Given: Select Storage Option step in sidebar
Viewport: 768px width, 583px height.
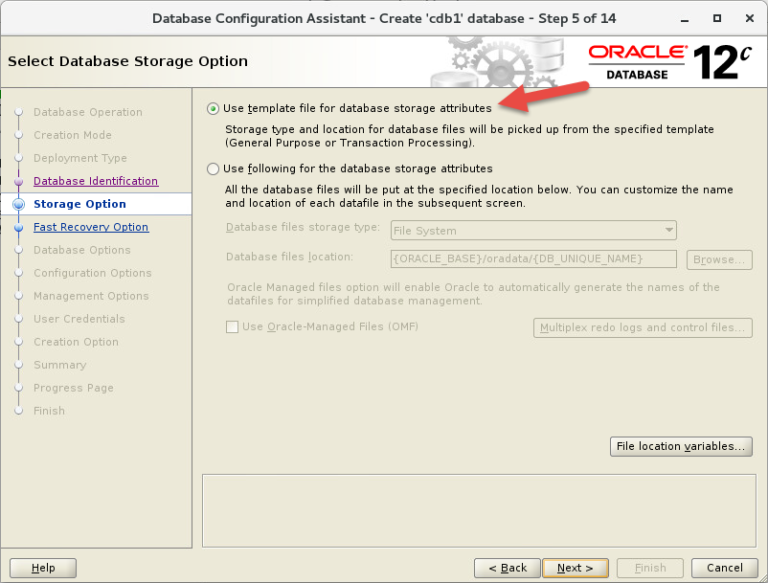Looking at the screenshot, I should point(79,204).
